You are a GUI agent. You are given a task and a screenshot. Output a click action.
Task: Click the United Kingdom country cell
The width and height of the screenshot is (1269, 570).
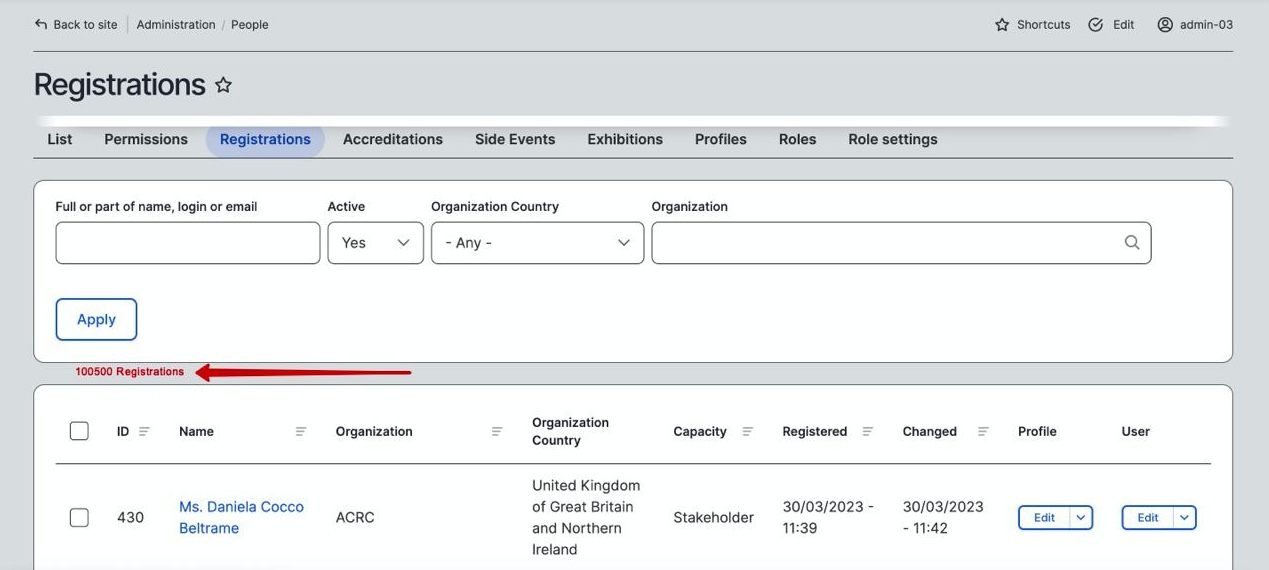586,517
